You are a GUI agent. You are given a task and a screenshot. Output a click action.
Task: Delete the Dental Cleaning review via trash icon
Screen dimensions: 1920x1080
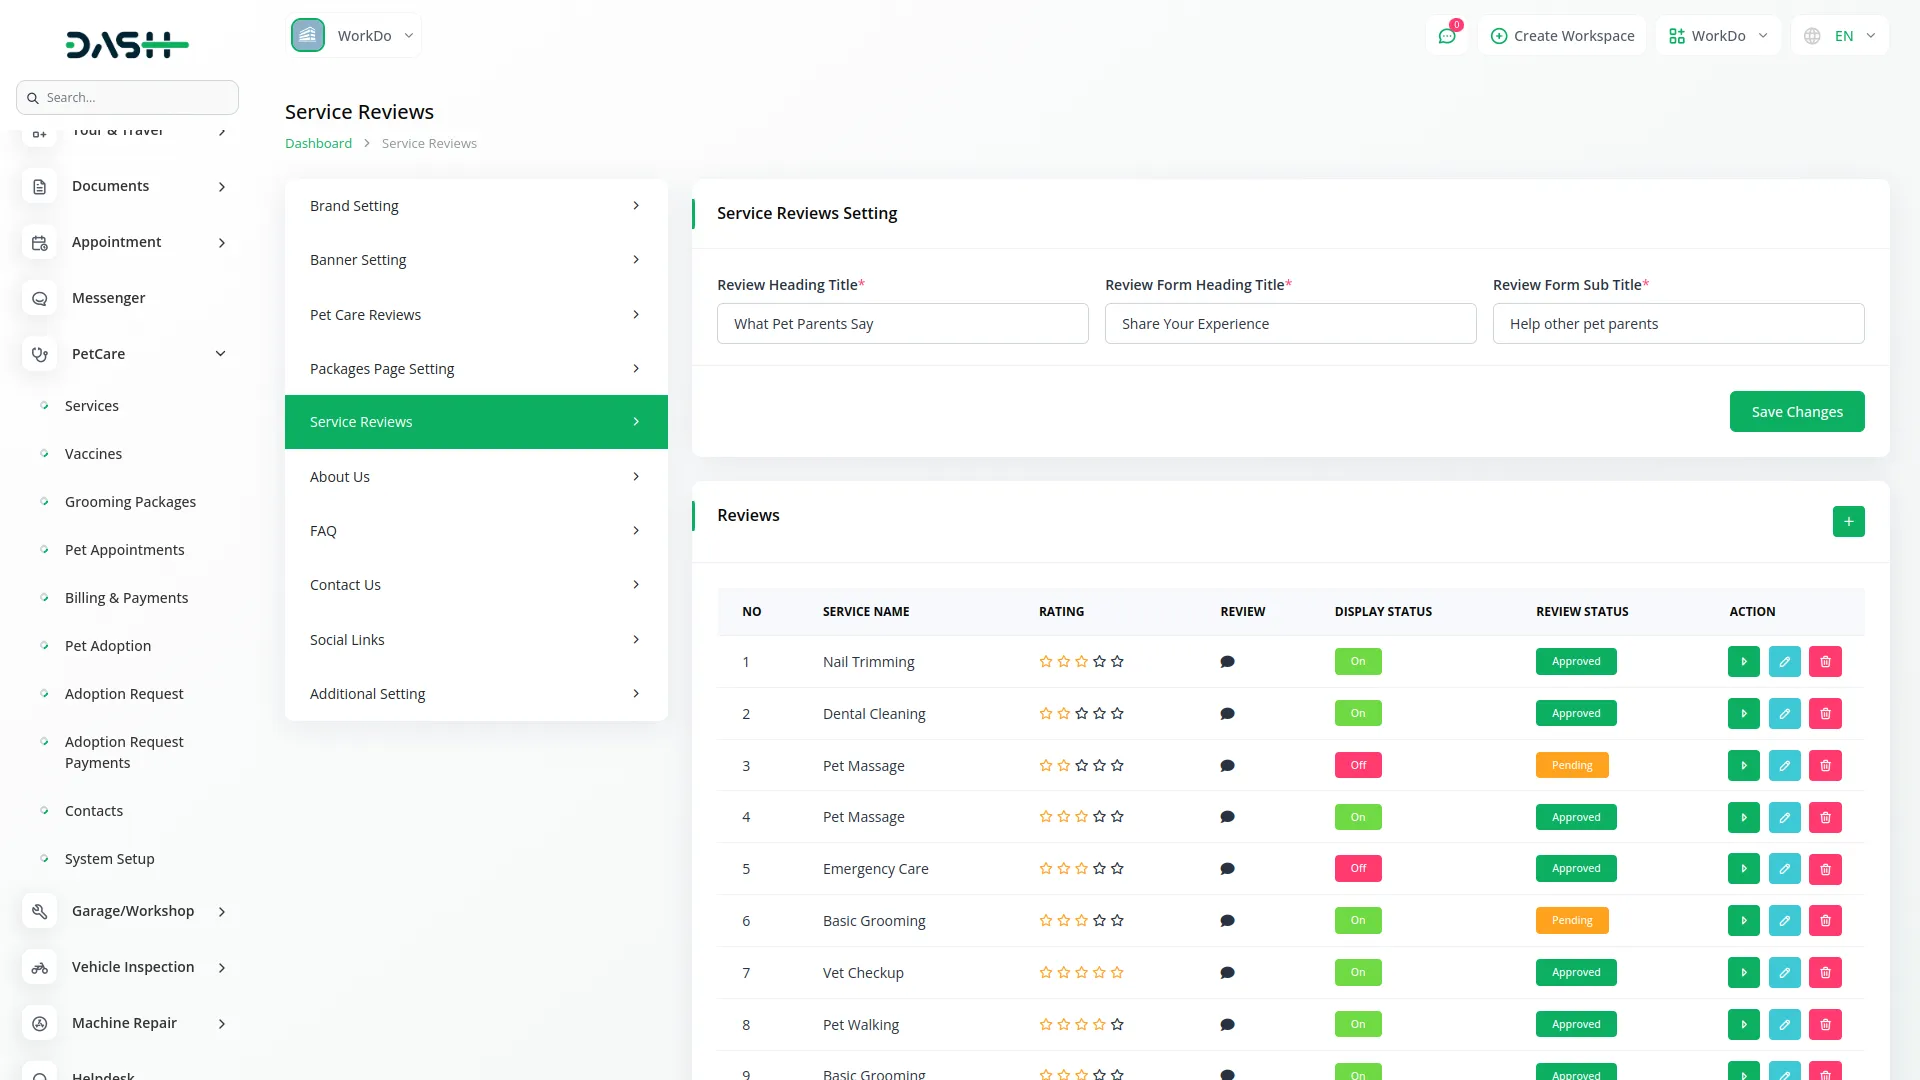(x=1825, y=714)
